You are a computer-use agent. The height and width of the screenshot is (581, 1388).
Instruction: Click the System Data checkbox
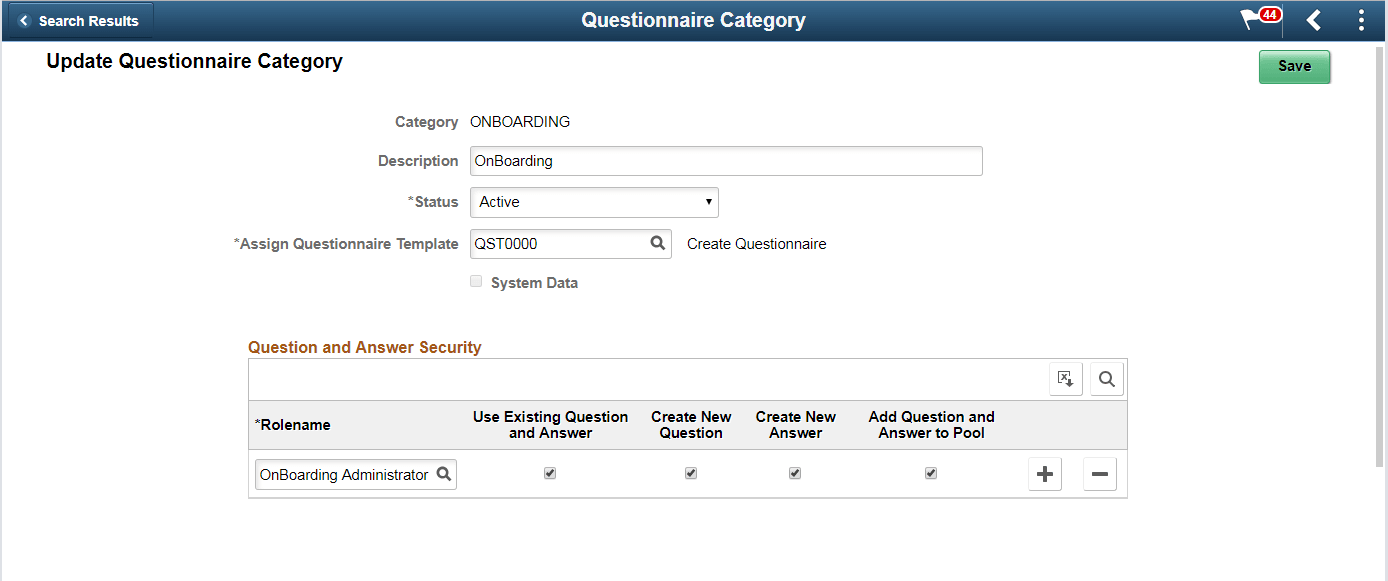click(476, 281)
